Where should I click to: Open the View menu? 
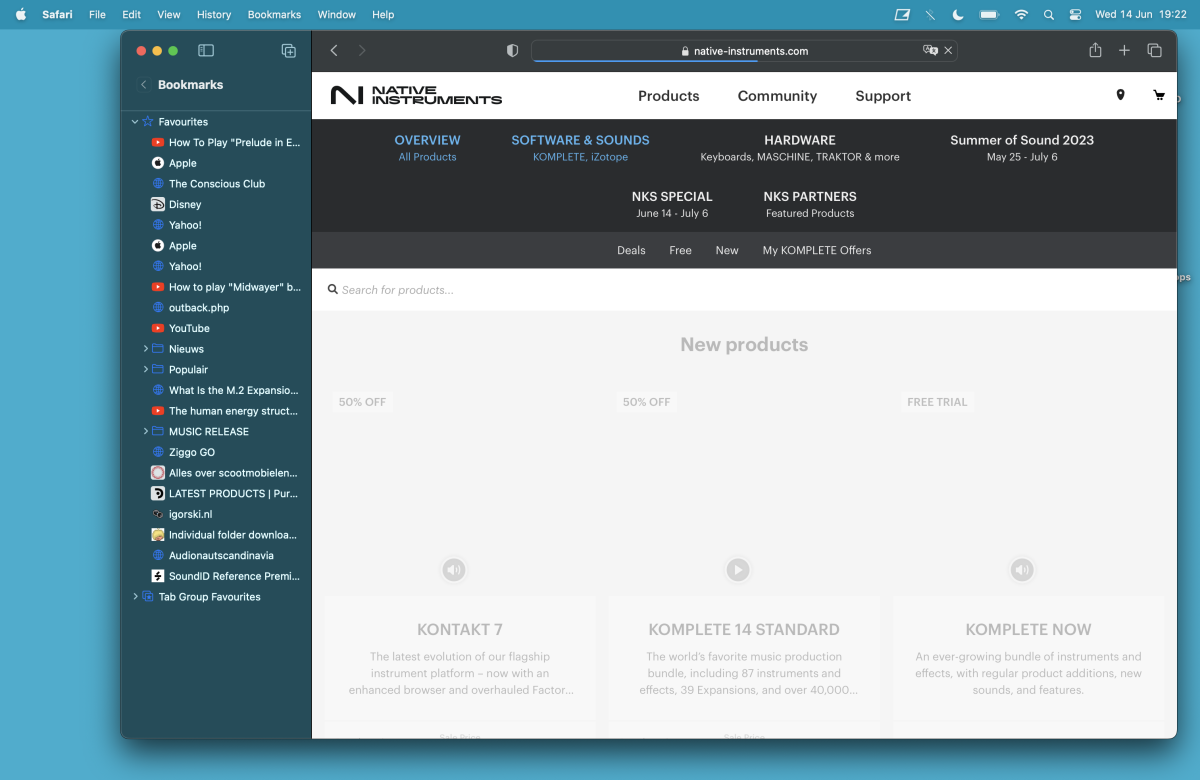[169, 14]
